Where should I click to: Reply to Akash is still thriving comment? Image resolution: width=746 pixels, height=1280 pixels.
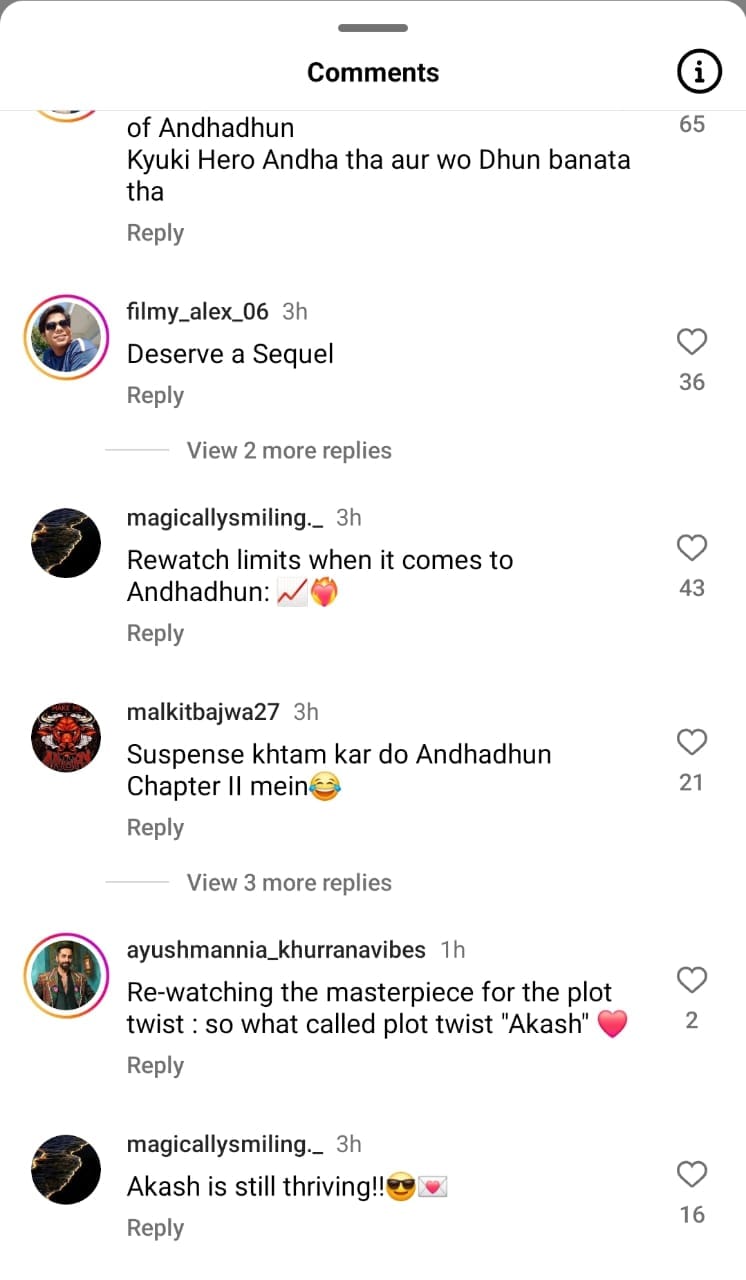155,1228
